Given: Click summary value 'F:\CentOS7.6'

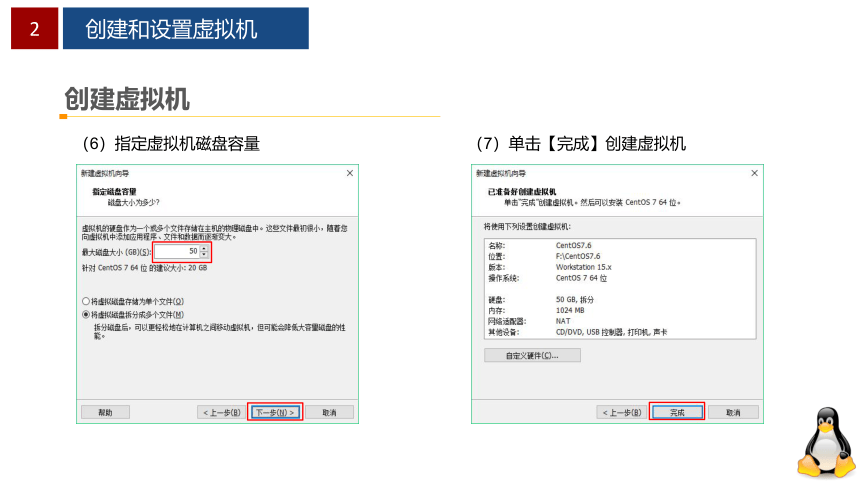Looking at the screenshot, I should [578, 256].
